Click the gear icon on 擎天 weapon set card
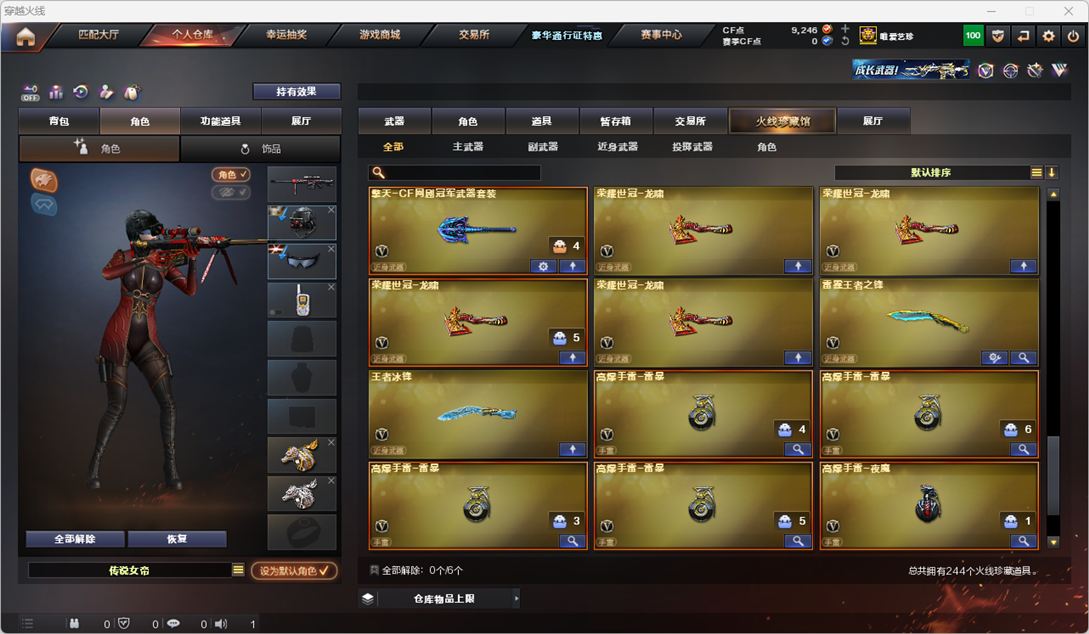Image resolution: width=1089 pixels, height=634 pixels. (543, 266)
